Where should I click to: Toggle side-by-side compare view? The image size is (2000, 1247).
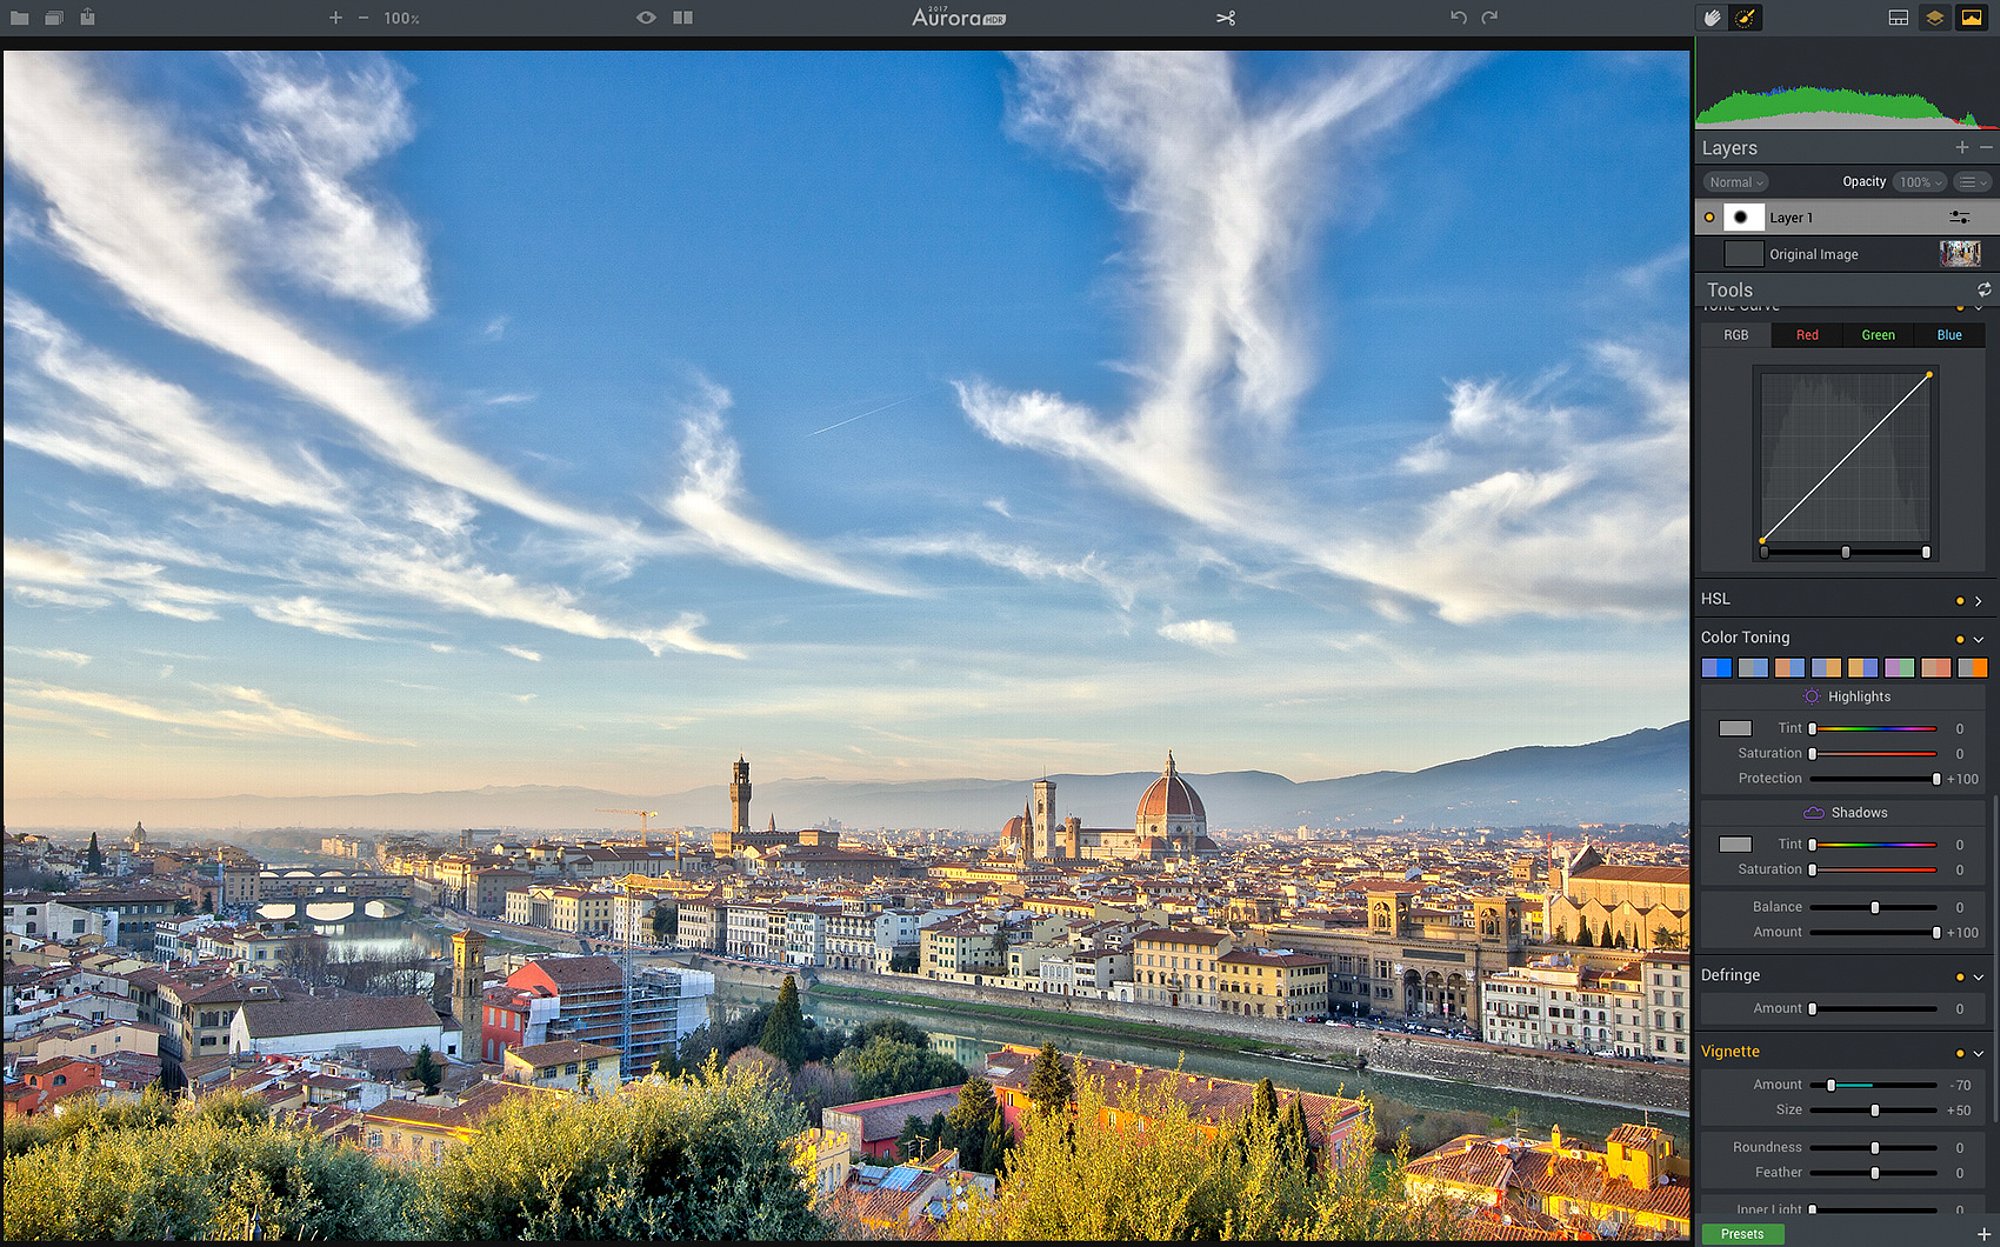click(x=683, y=18)
